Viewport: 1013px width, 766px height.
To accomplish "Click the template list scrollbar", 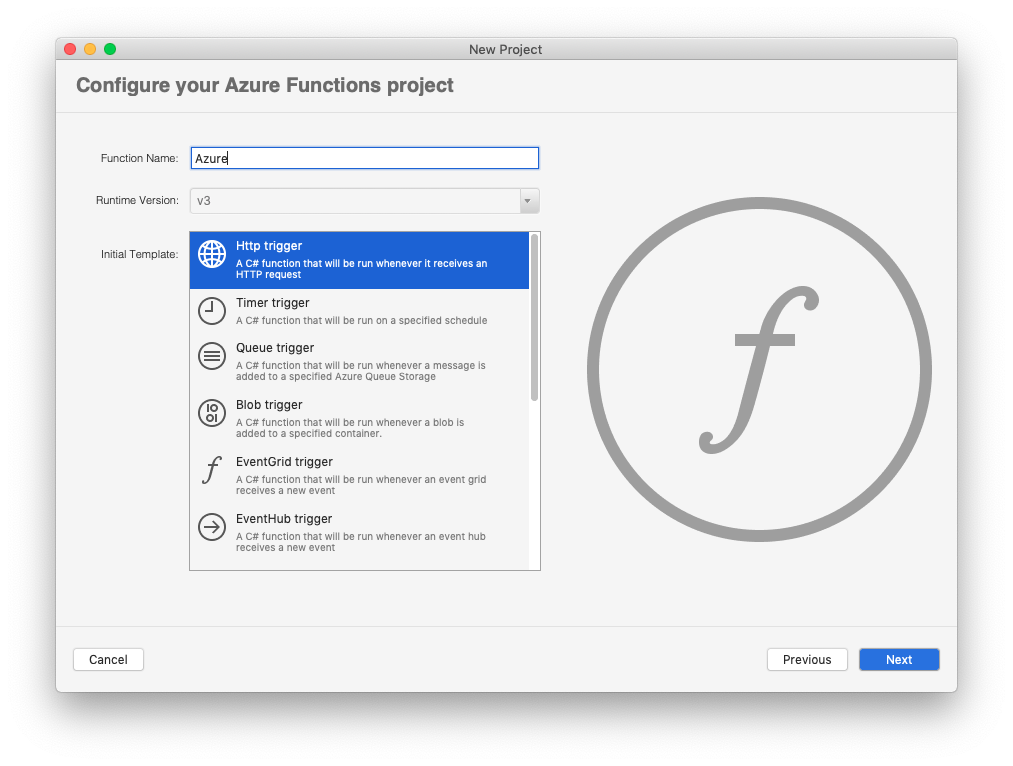I will coord(534,317).
